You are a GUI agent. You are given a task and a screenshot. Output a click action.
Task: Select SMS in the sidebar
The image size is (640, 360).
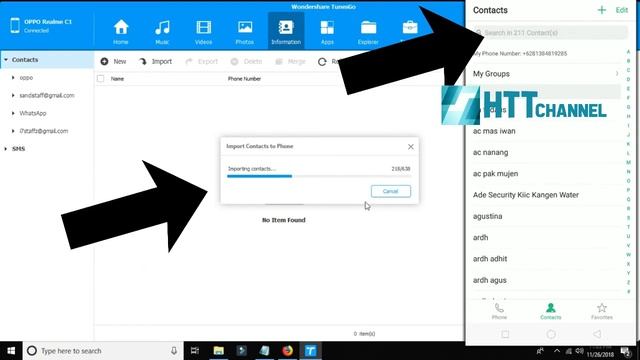18,149
